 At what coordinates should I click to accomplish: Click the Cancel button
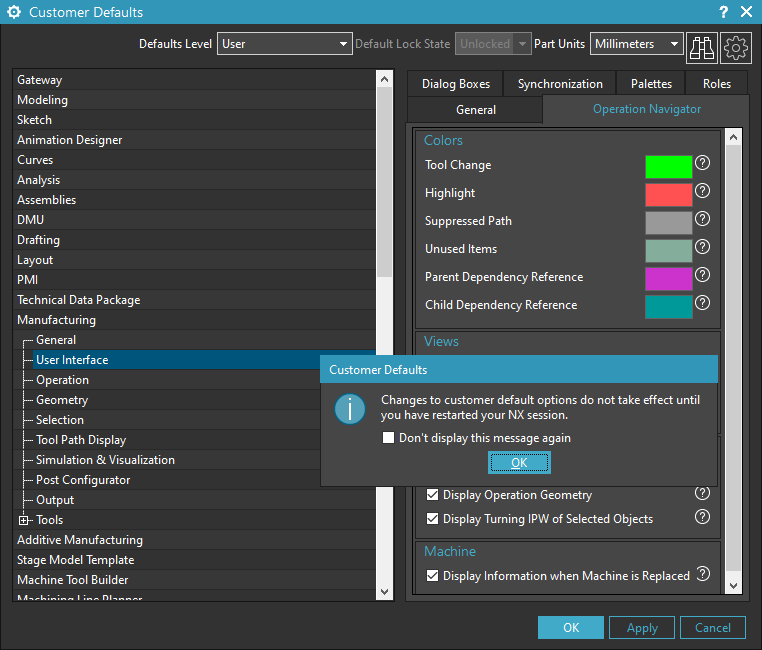(713, 628)
